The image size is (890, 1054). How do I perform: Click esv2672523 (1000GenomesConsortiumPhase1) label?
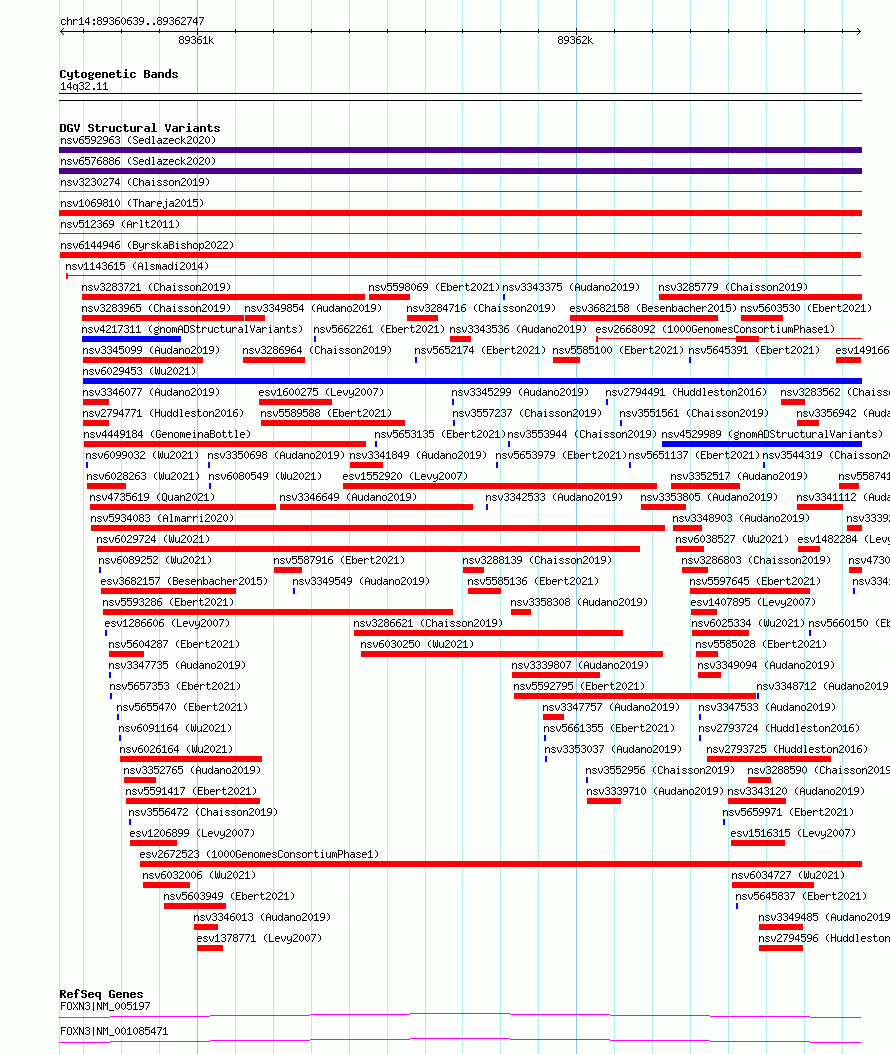259,854
